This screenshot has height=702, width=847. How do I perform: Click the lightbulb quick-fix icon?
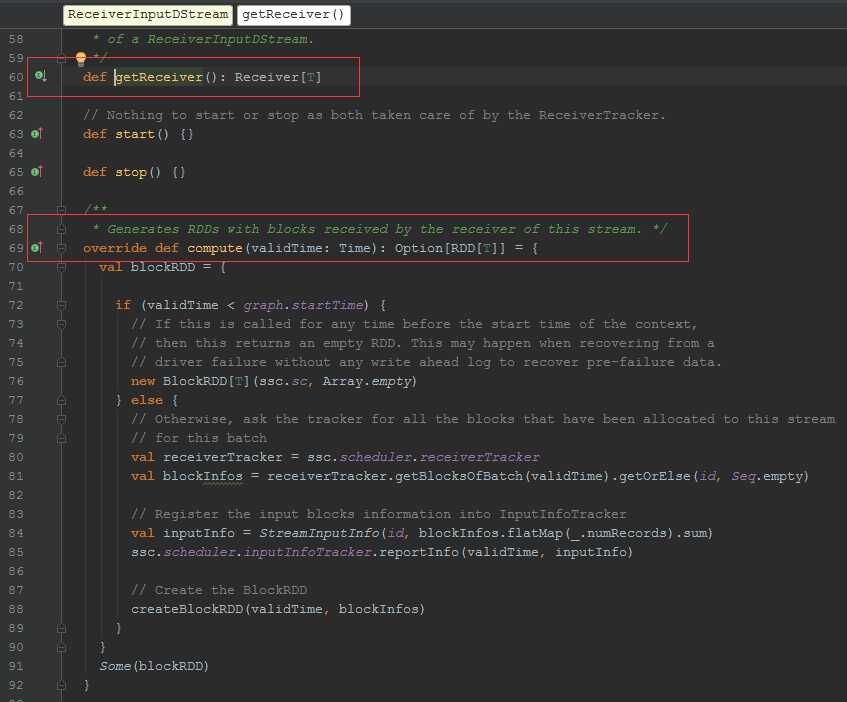[81, 58]
